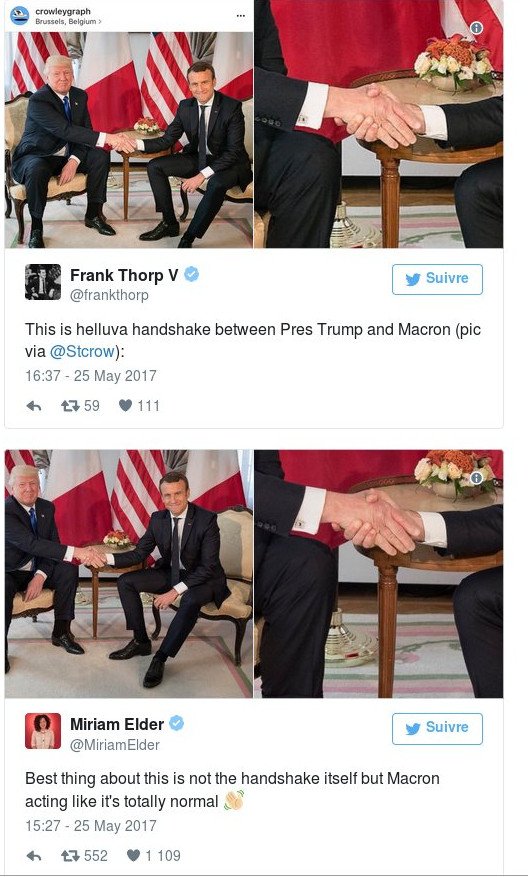This screenshot has height=877, width=528.
Task: Retweet Miriam Elder's tweet
Action: click(x=70, y=855)
